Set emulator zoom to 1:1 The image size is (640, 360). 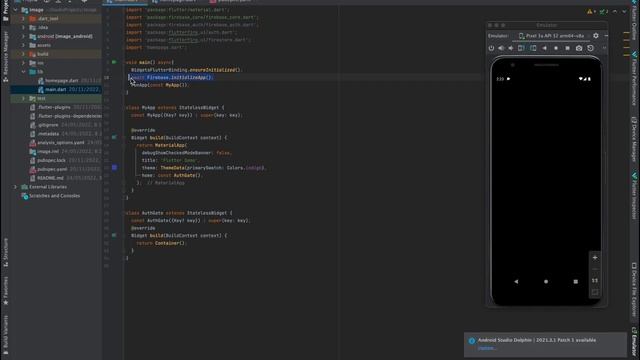tap(595, 280)
